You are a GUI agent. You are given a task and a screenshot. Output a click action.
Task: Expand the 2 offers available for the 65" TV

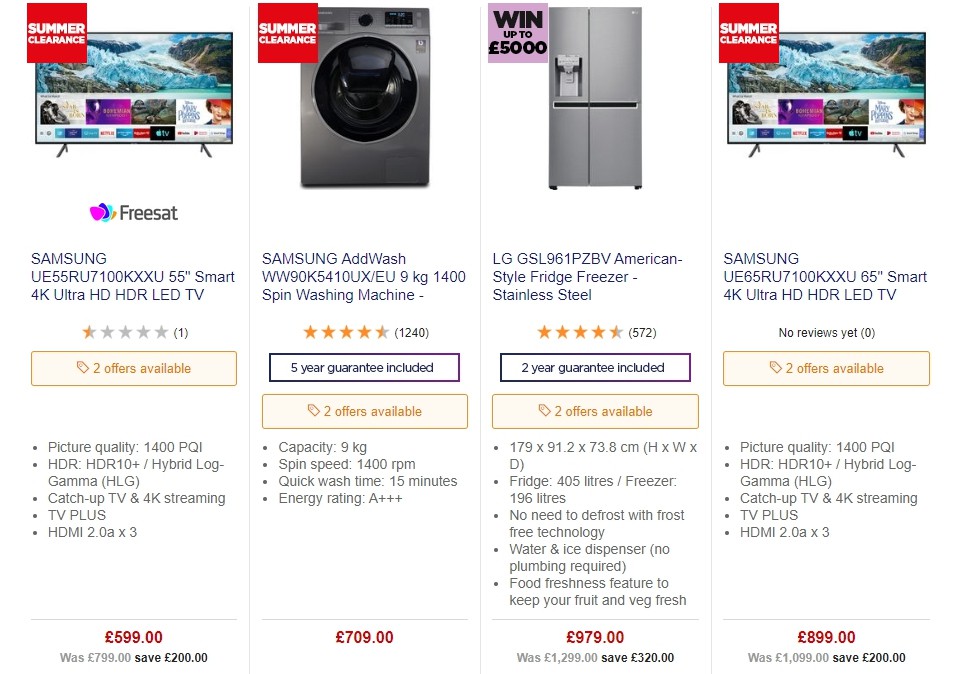pos(826,368)
